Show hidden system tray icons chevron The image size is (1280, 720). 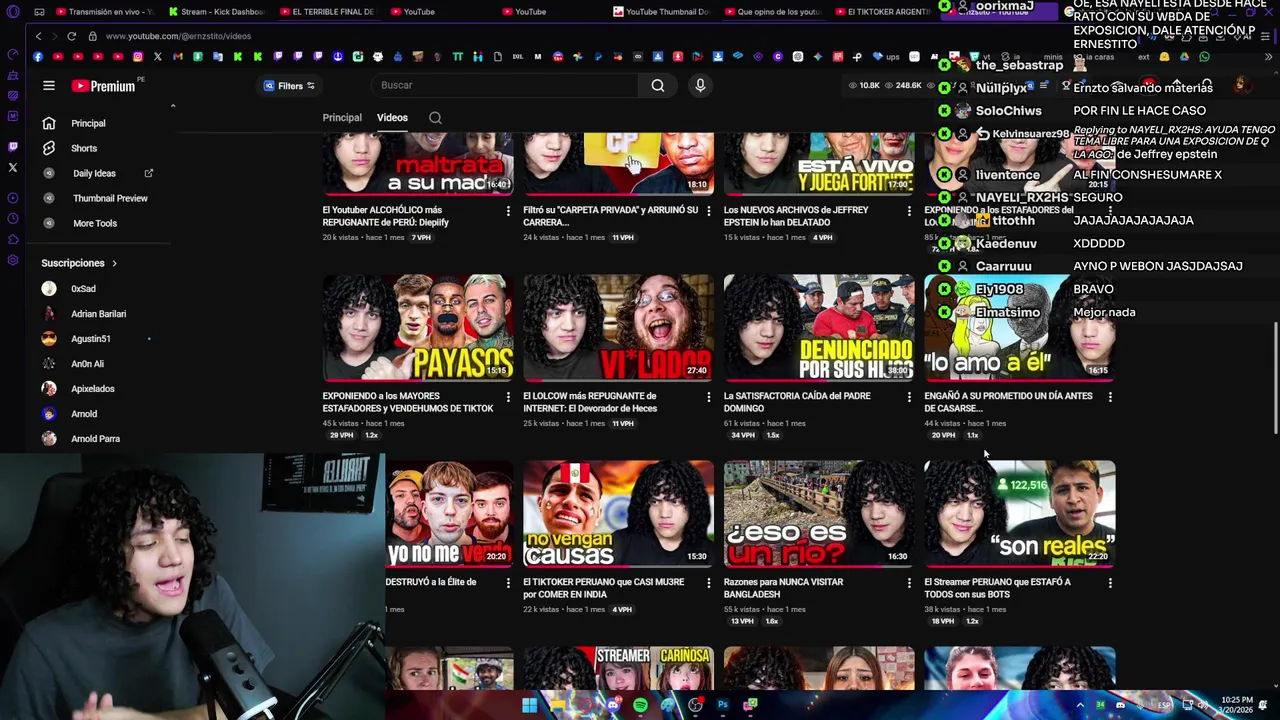click(x=1080, y=705)
